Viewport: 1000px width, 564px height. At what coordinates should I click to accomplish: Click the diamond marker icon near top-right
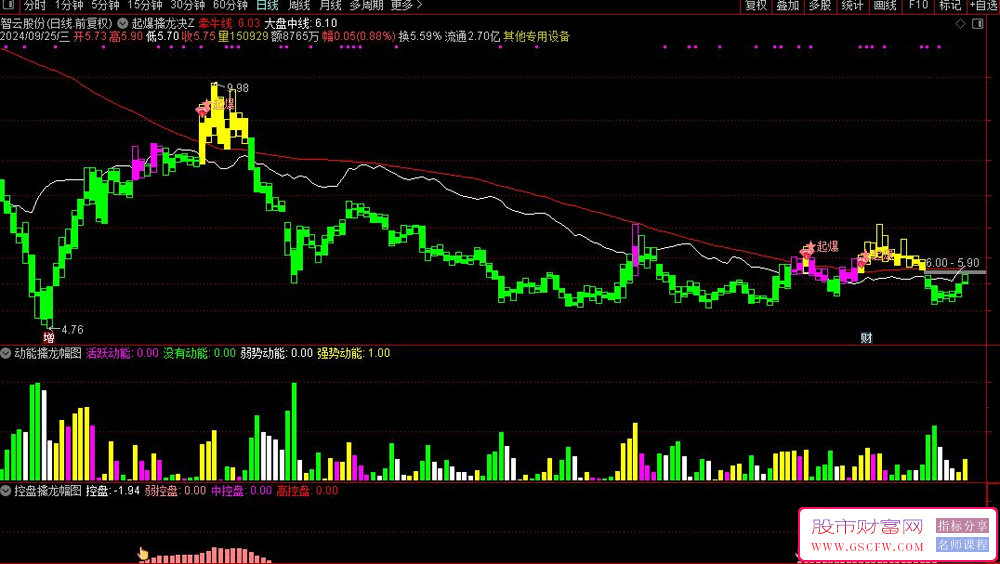click(x=960, y=24)
